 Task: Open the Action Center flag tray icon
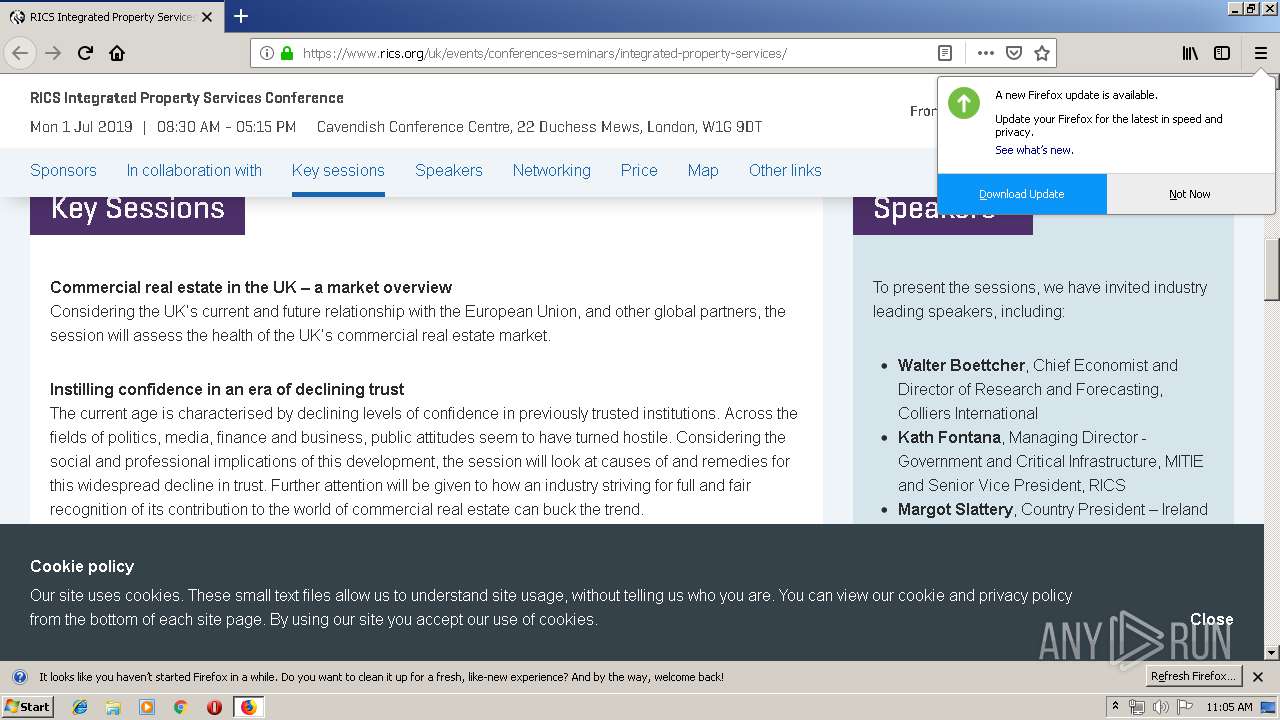pos(1183,707)
